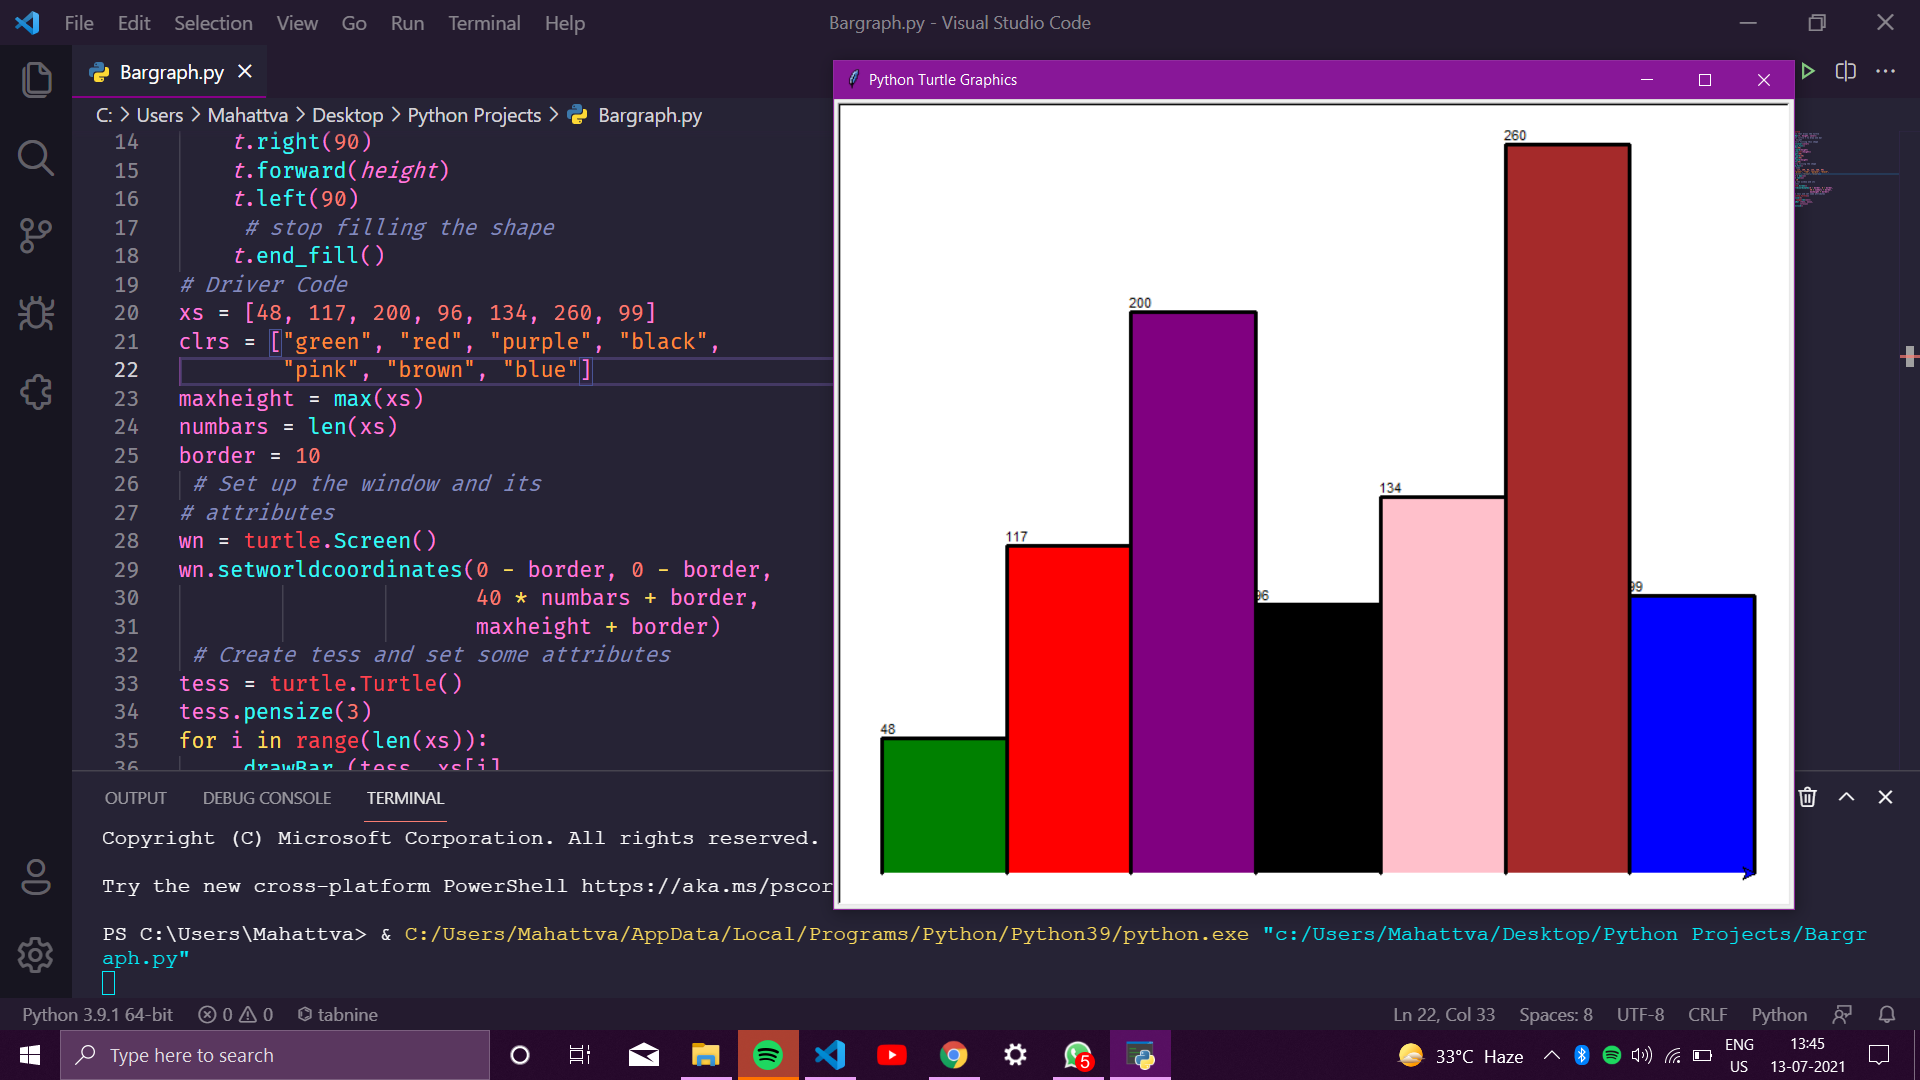Open the Source Control view
Viewport: 1920px width, 1080px height.
coord(36,236)
